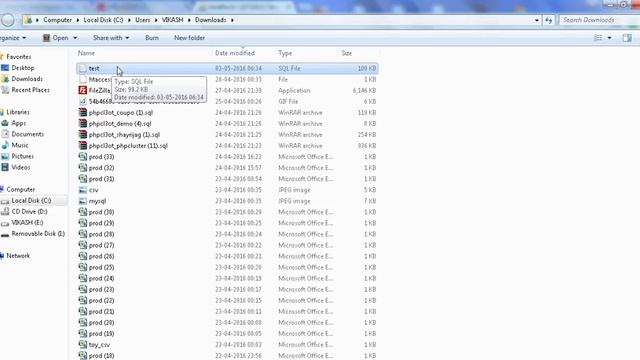The height and width of the screenshot is (360, 640).
Task: Expand breadcrumb arrow after Computer
Action: click(78, 20)
